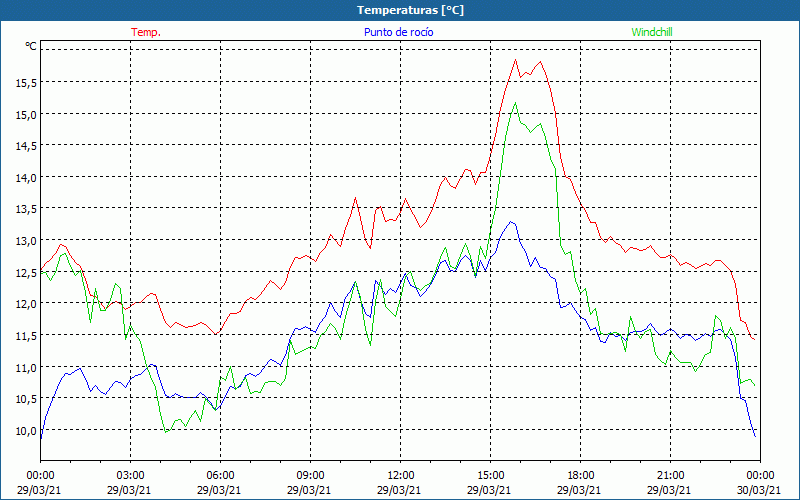This screenshot has height=500, width=800.
Task: Click the °C unit label on axis
Action: pyautogui.click(x=31, y=46)
